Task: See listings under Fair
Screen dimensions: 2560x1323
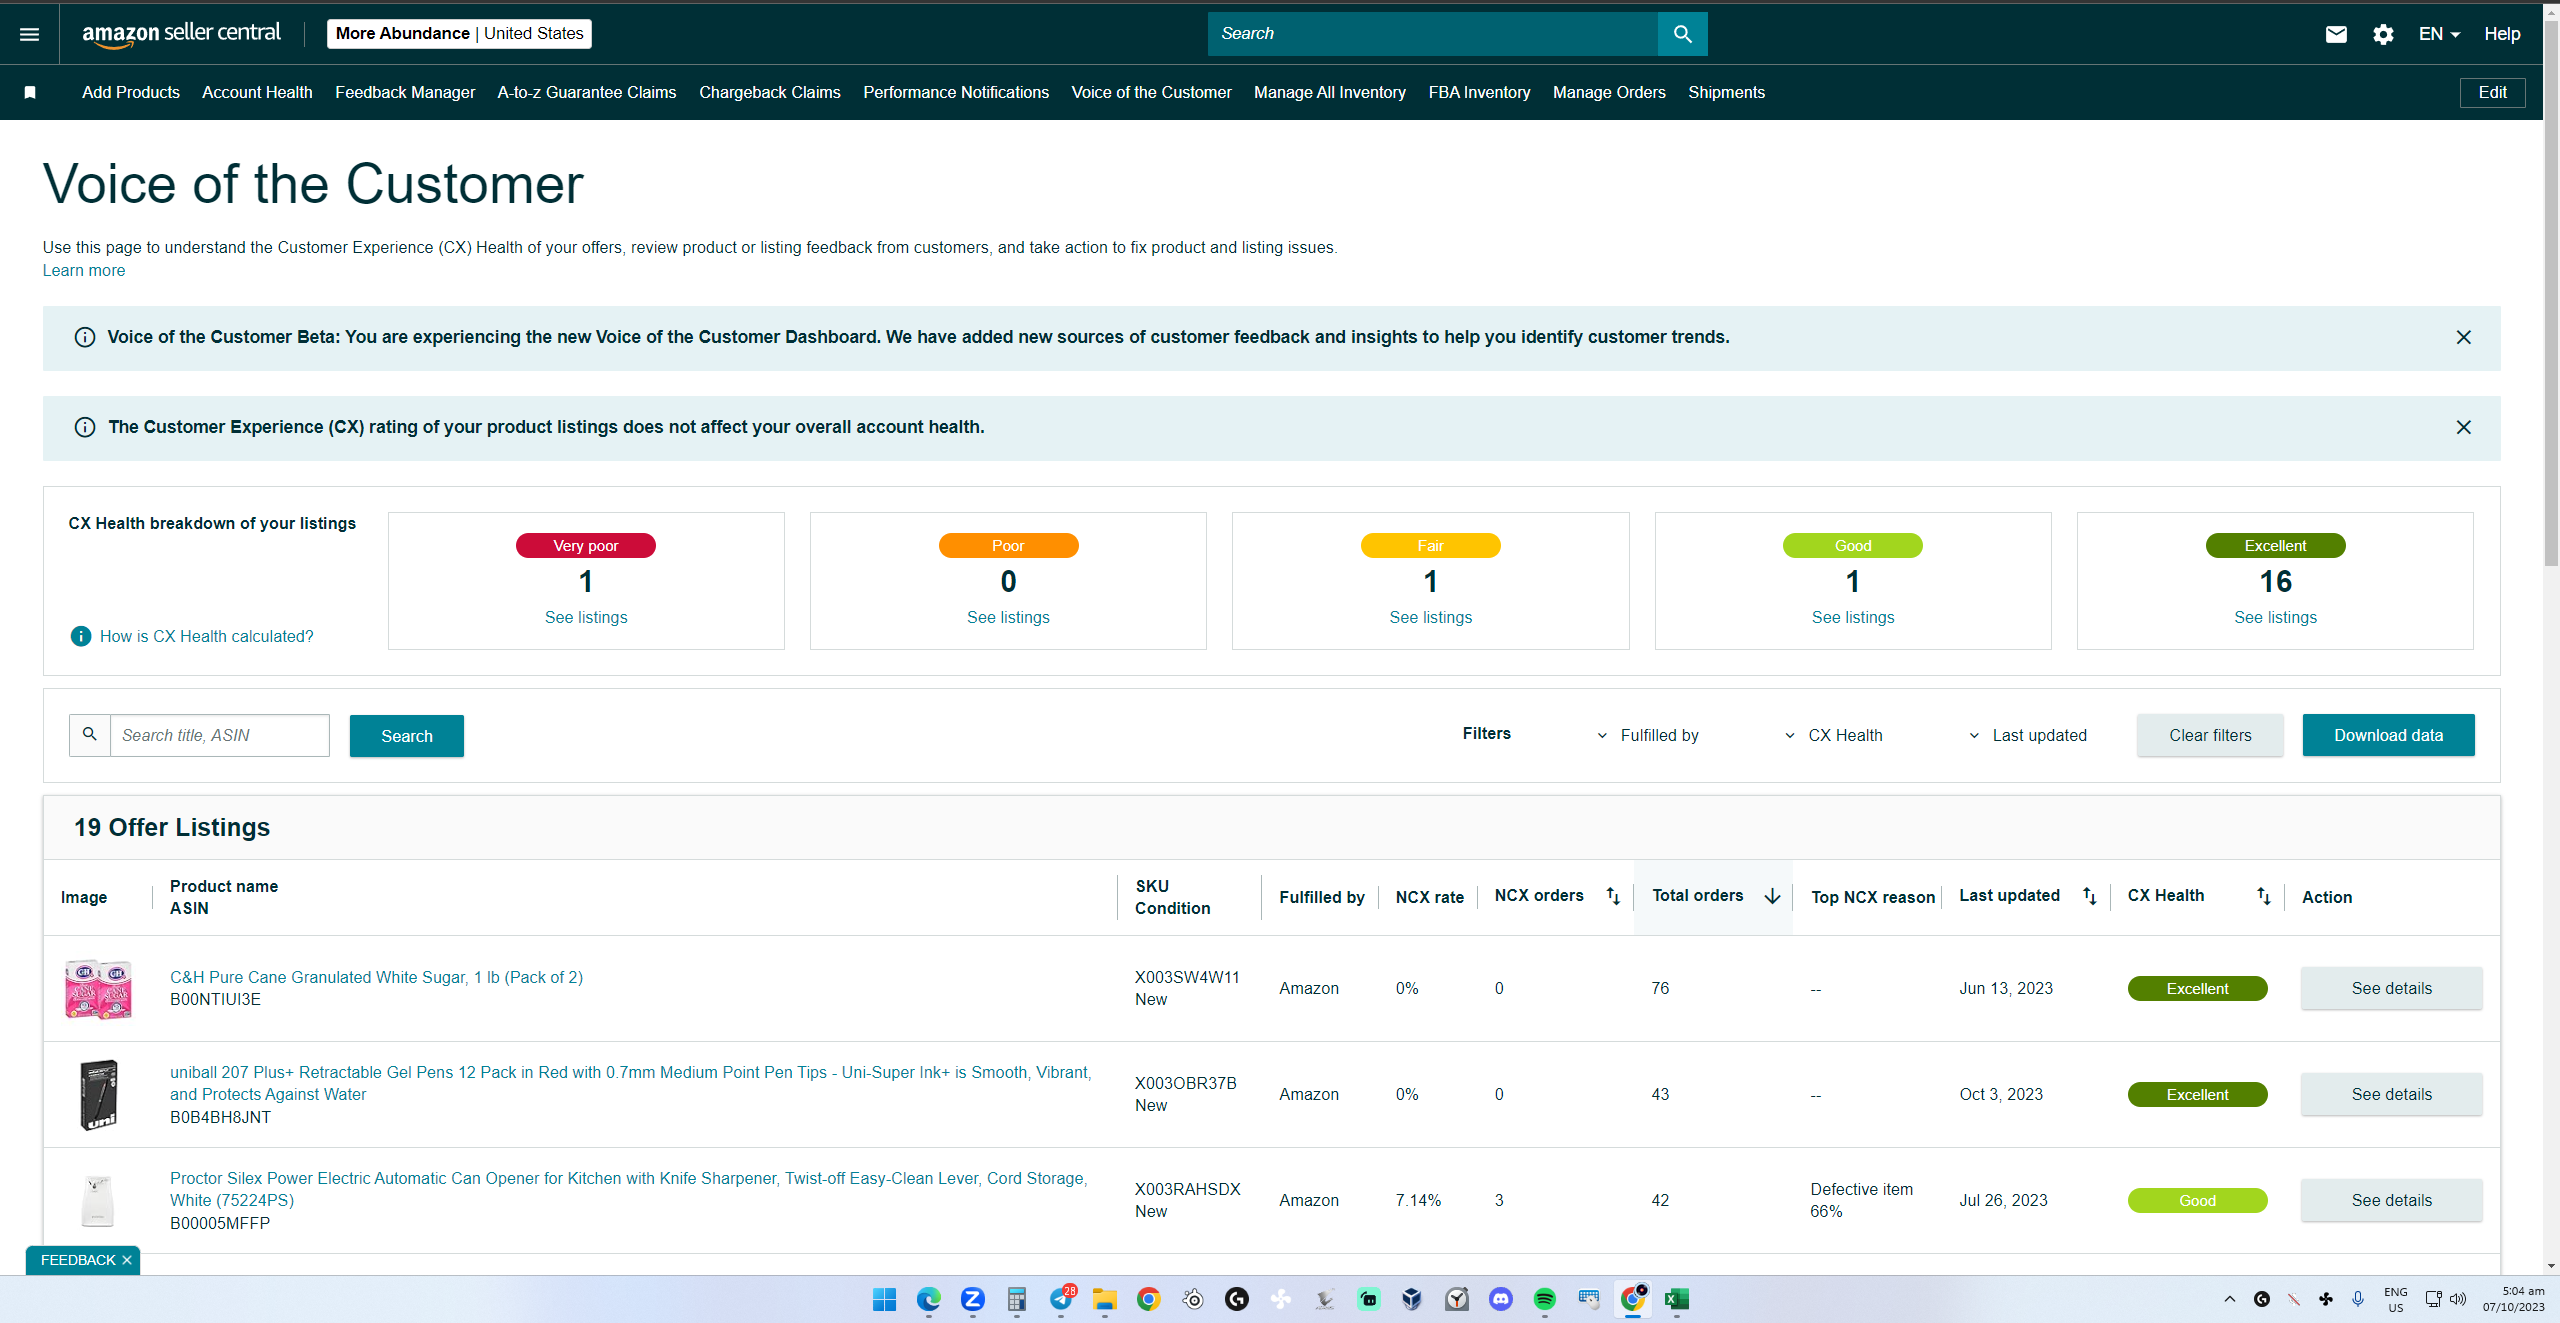Action: (1430, 617)
